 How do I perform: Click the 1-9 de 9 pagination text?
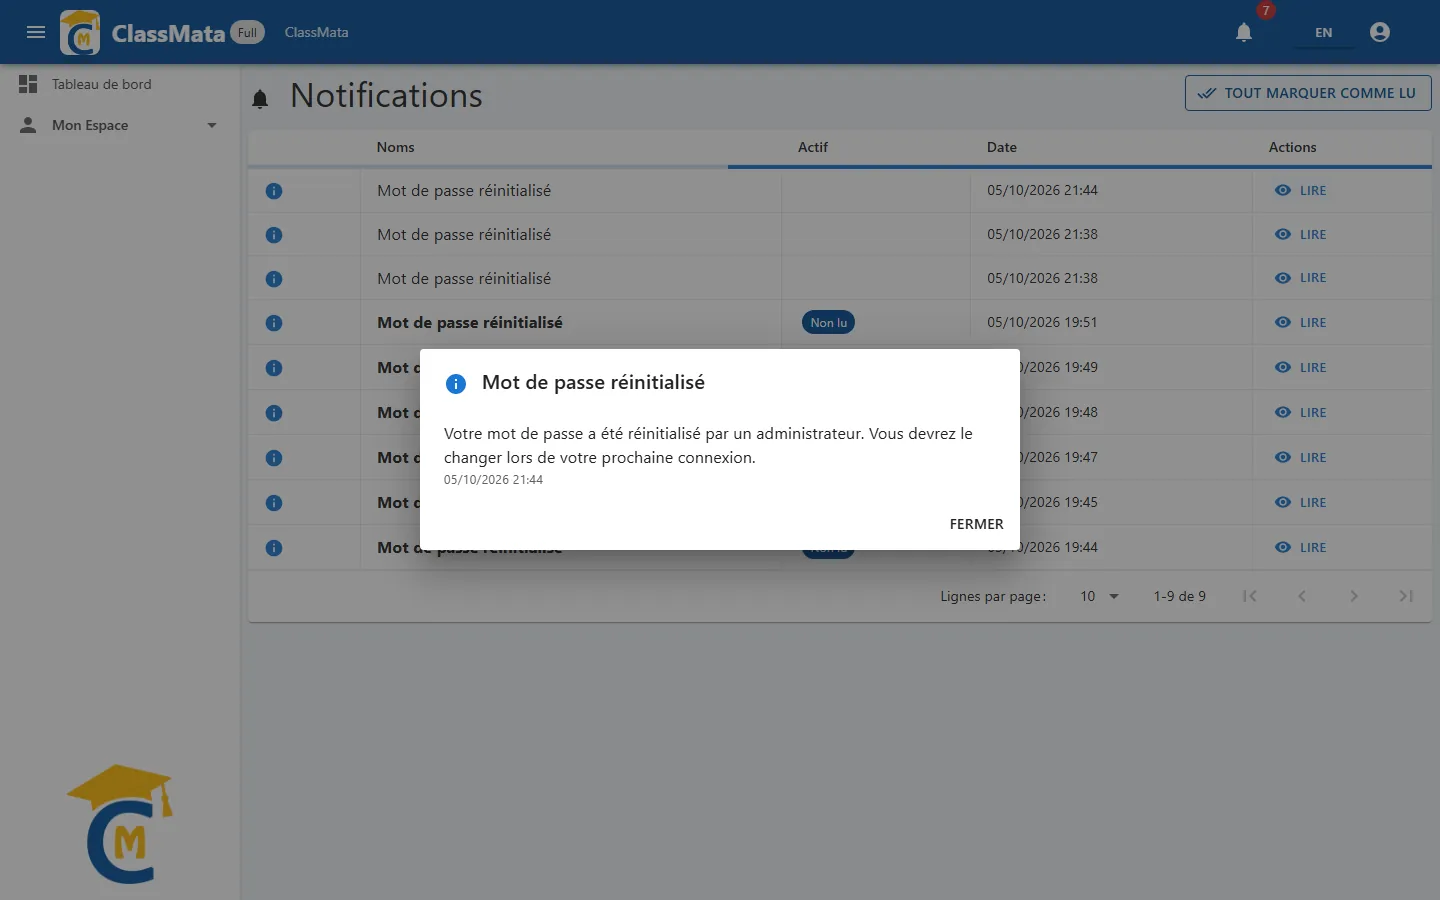coord(1180,596)
